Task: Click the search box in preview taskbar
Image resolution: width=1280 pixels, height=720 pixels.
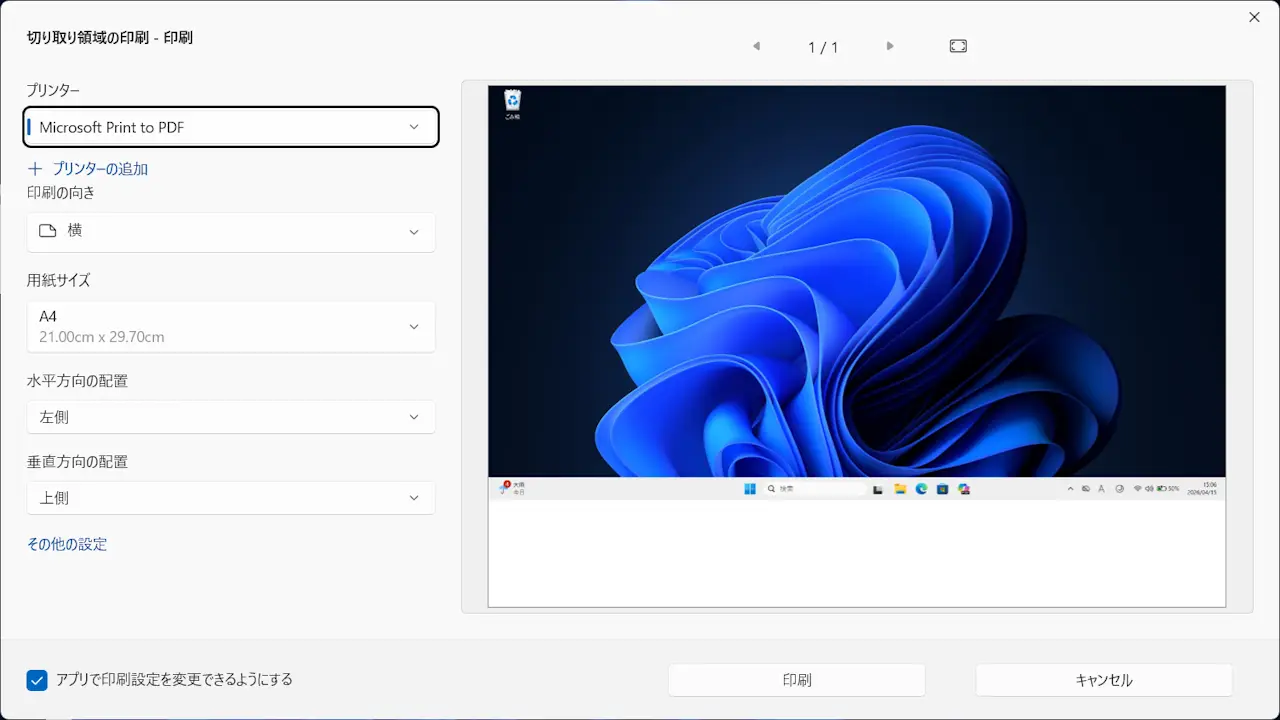Action: point(815,489)
